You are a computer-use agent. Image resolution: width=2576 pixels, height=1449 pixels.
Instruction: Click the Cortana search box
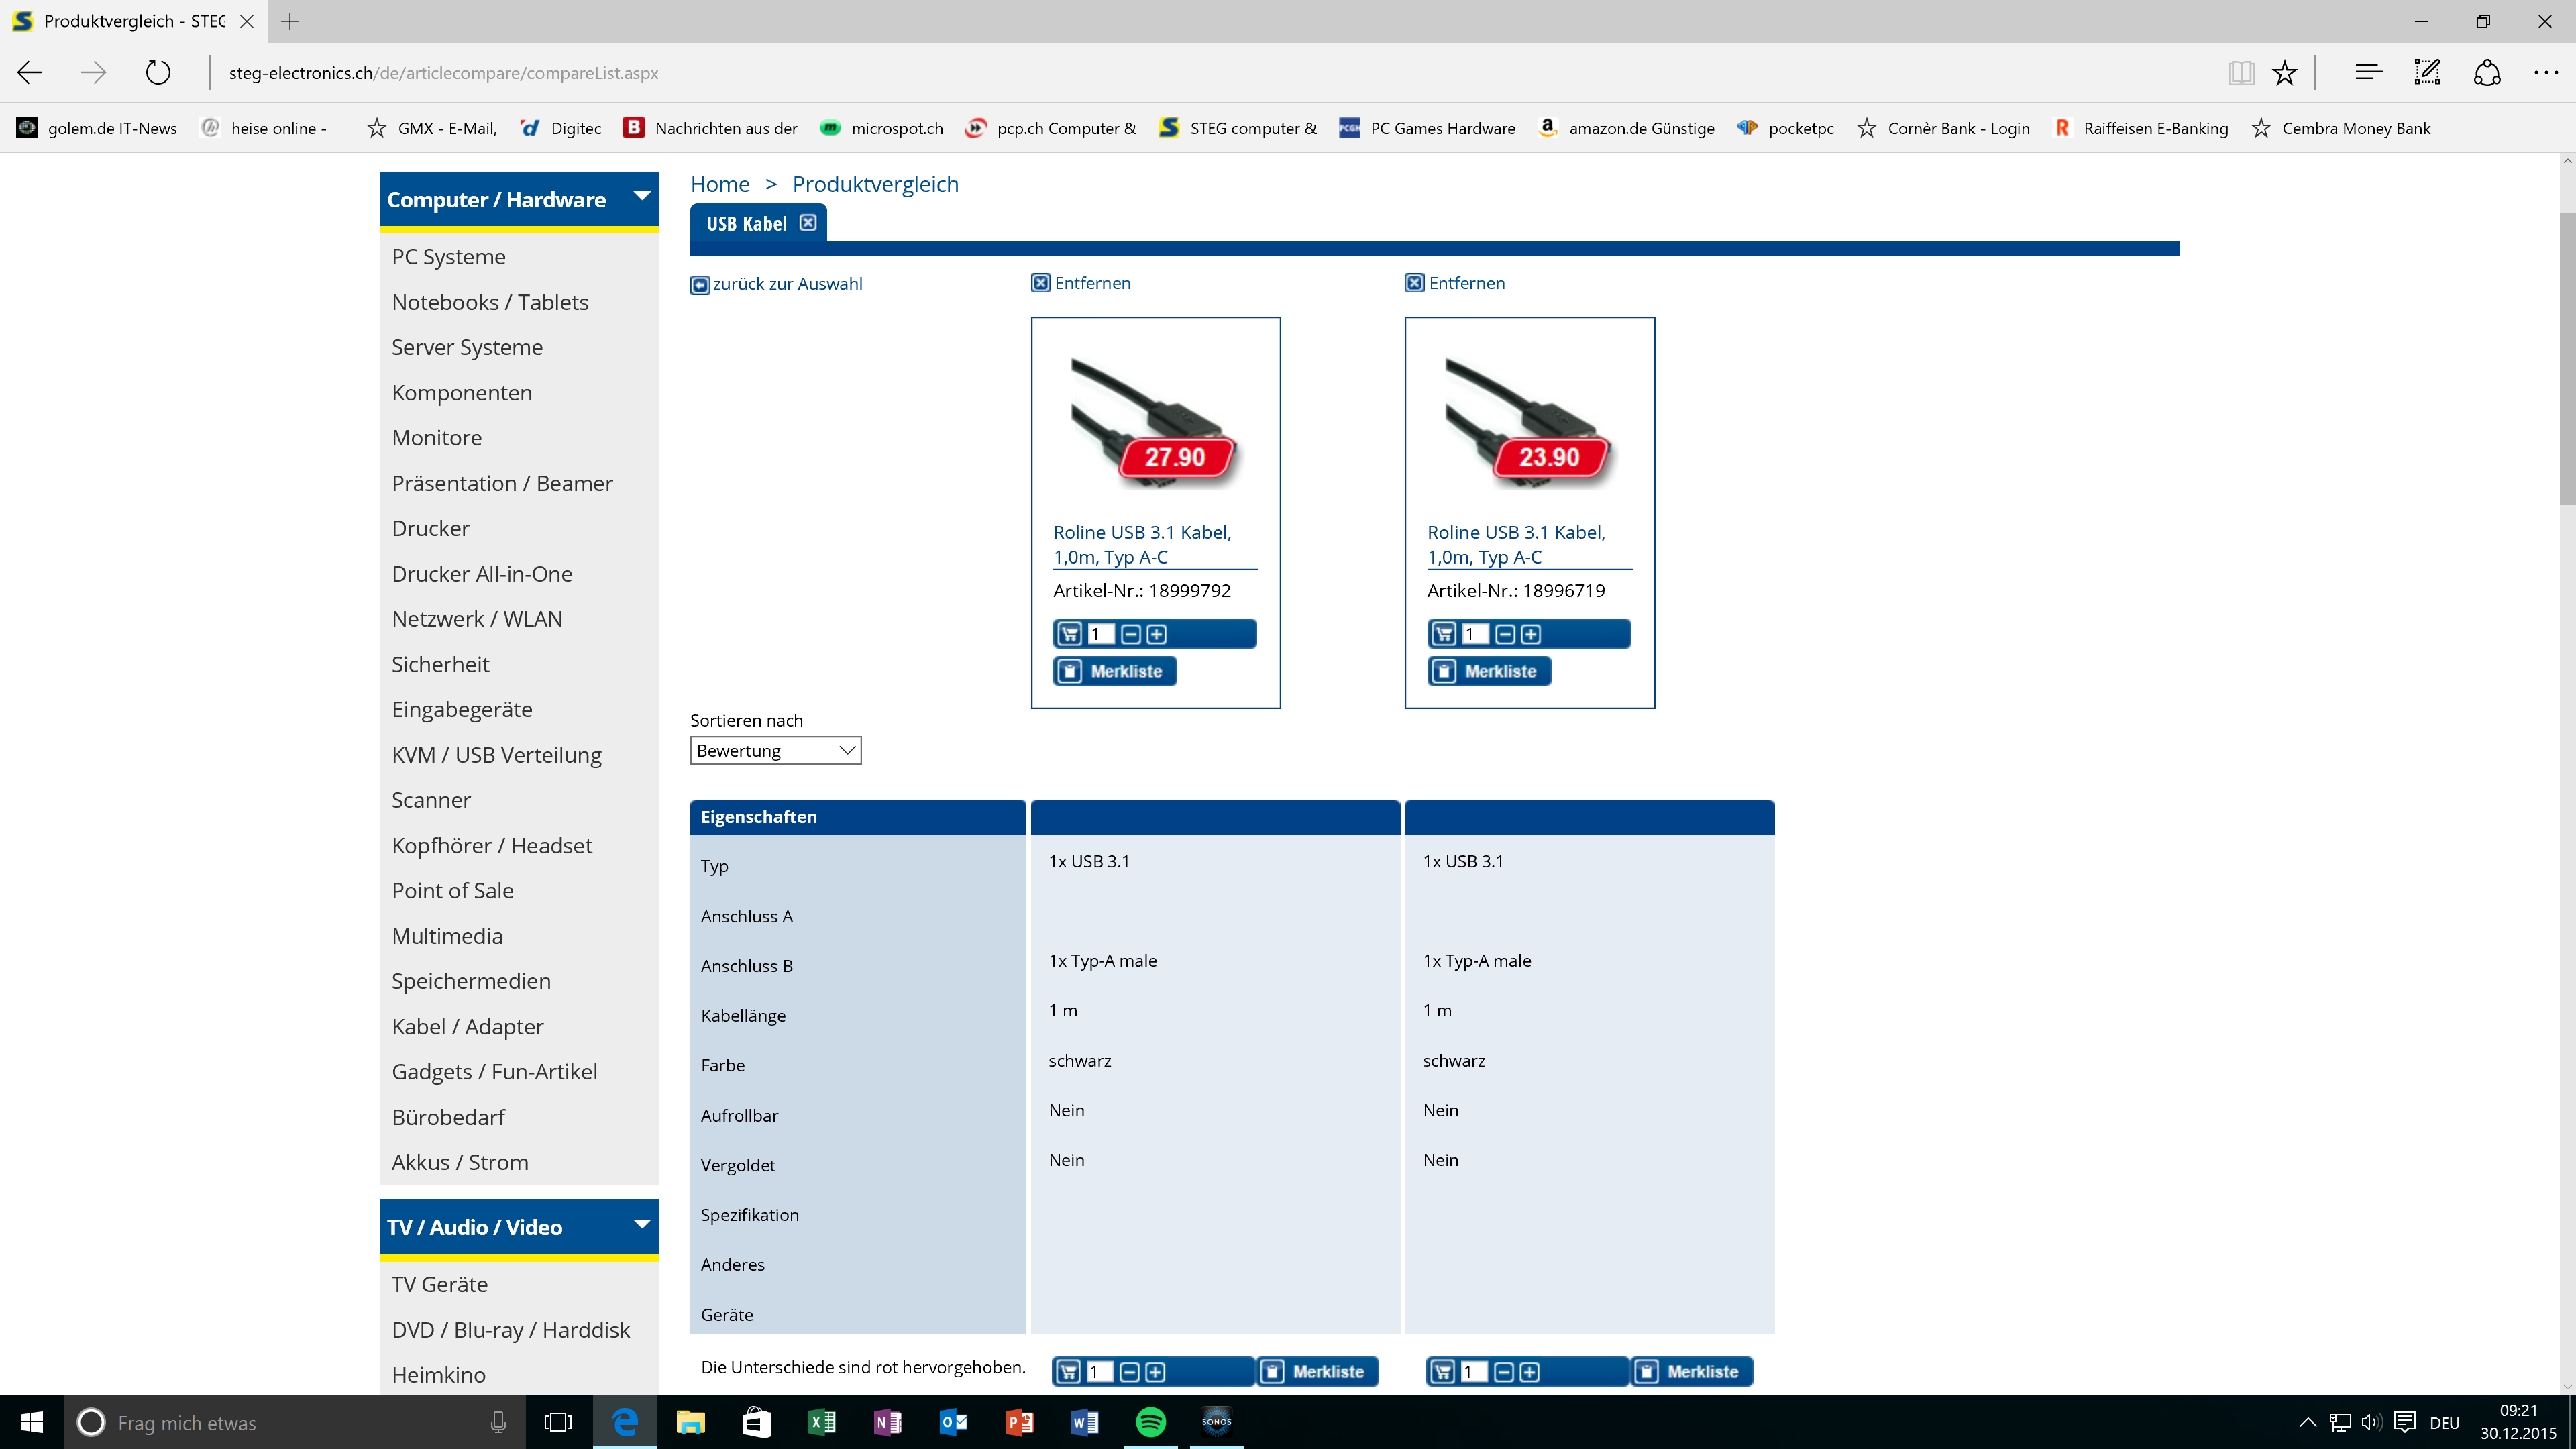point(295,1422)
